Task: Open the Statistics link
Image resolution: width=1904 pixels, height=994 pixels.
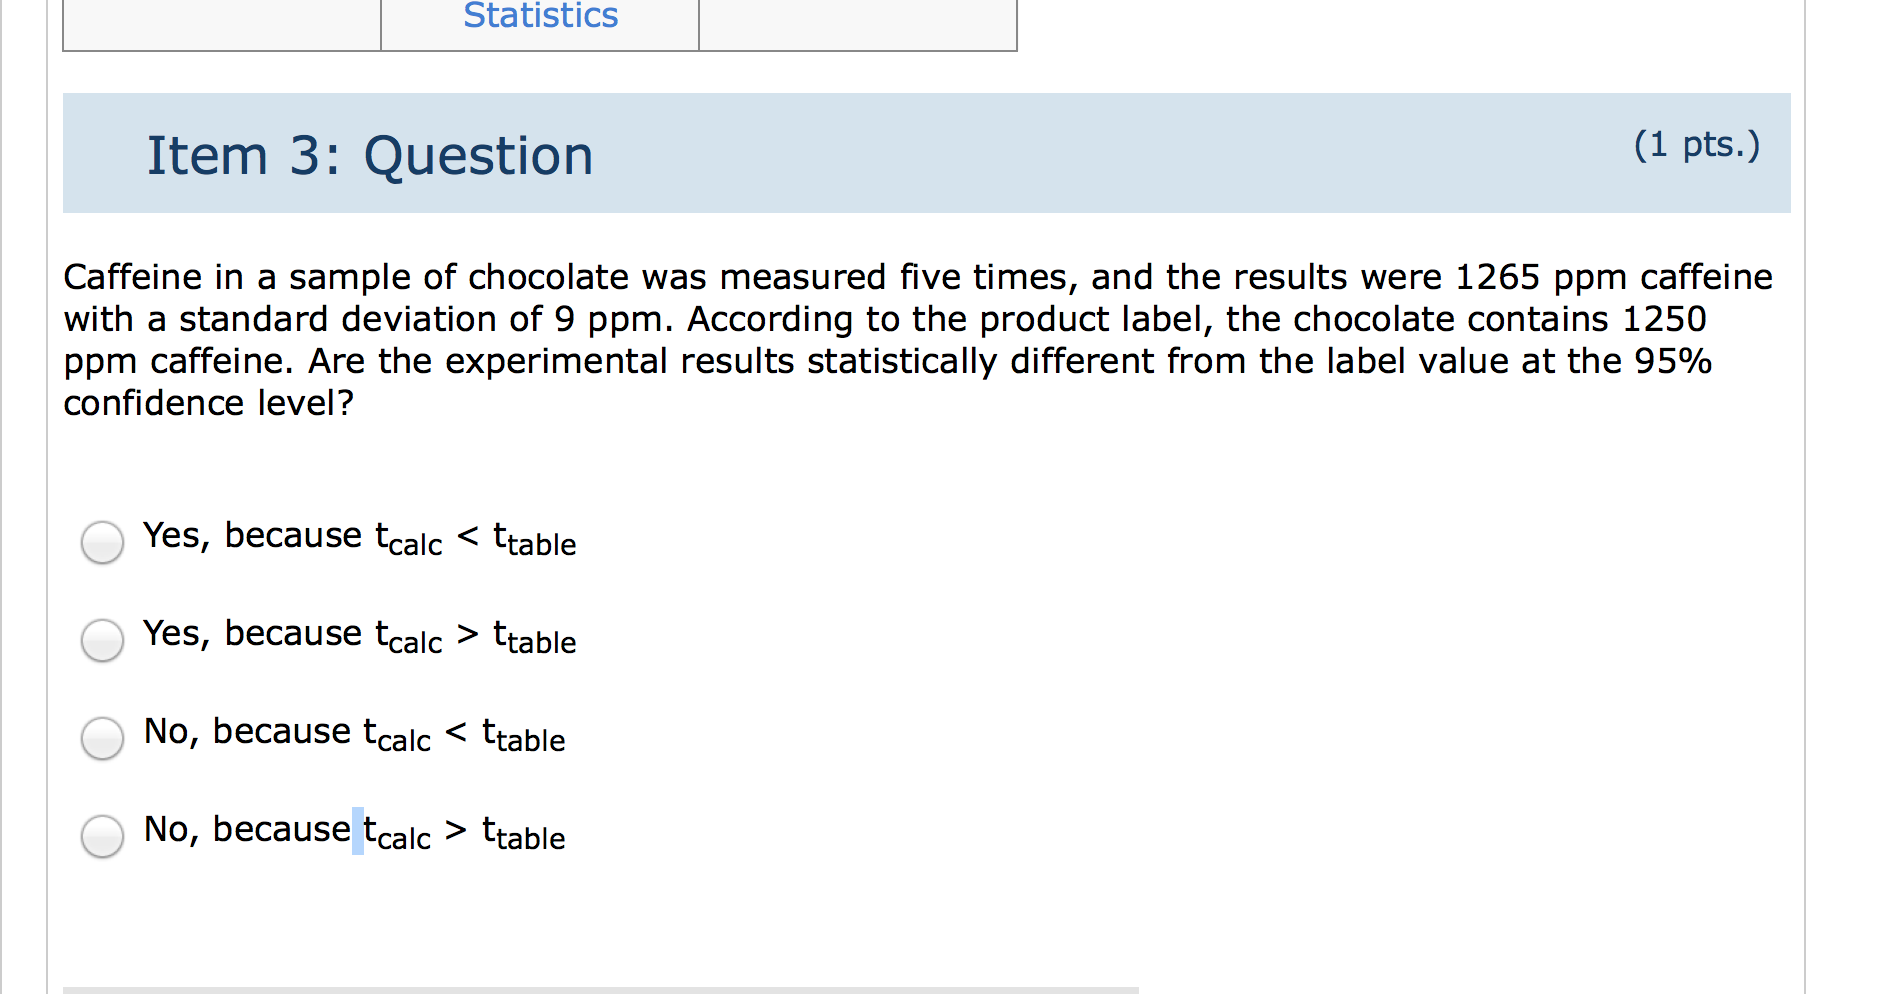Action: click(x=541, y=16)
